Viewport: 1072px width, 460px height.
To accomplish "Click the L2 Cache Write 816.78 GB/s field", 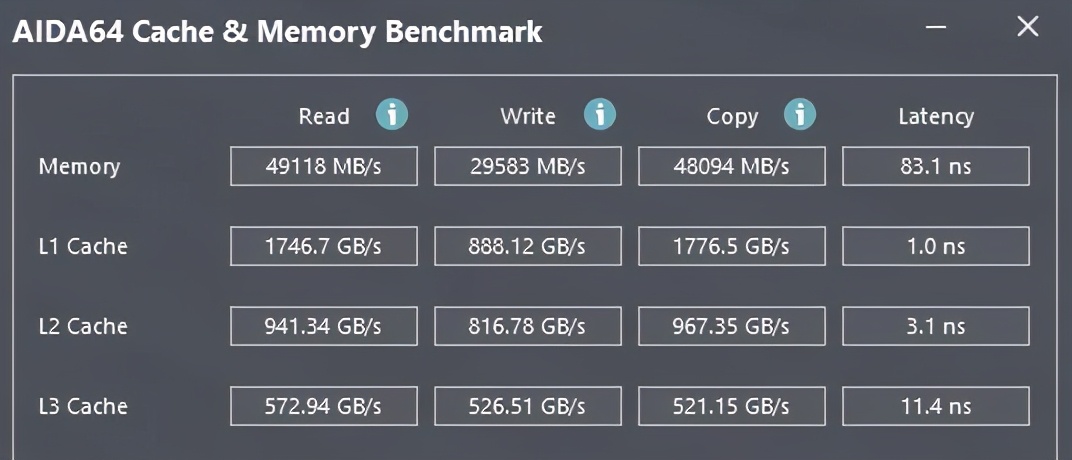I will pos(528,326).
